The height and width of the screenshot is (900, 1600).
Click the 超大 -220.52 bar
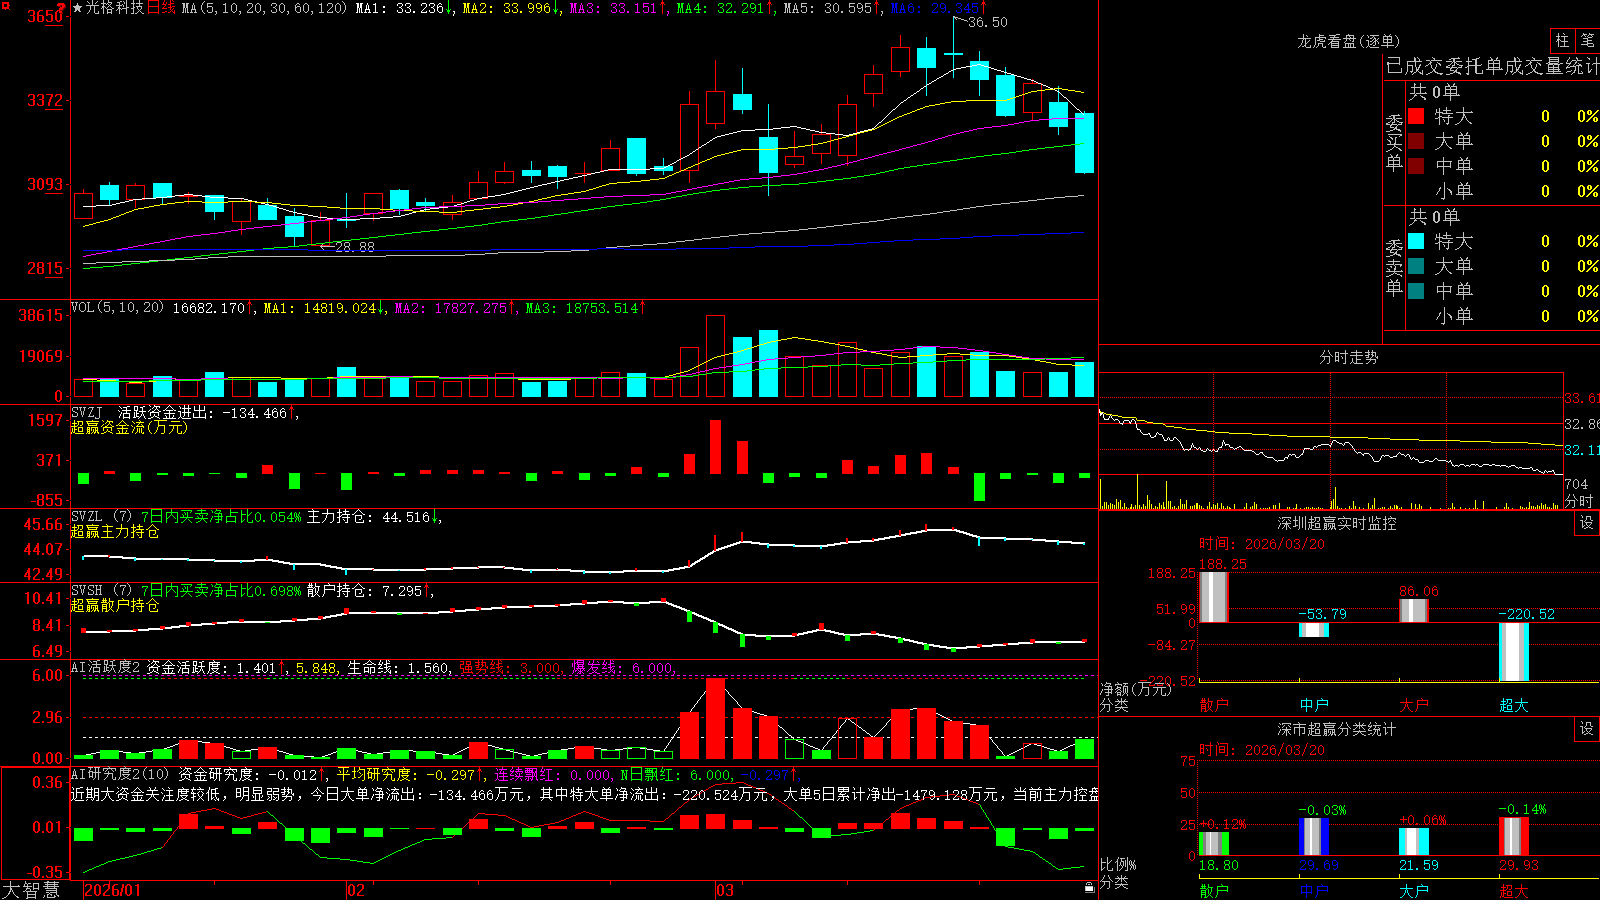[1514, 652]
